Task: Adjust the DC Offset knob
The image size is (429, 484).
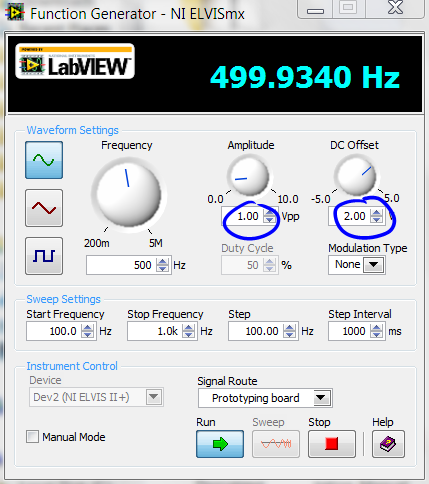Action: (356, 176)
